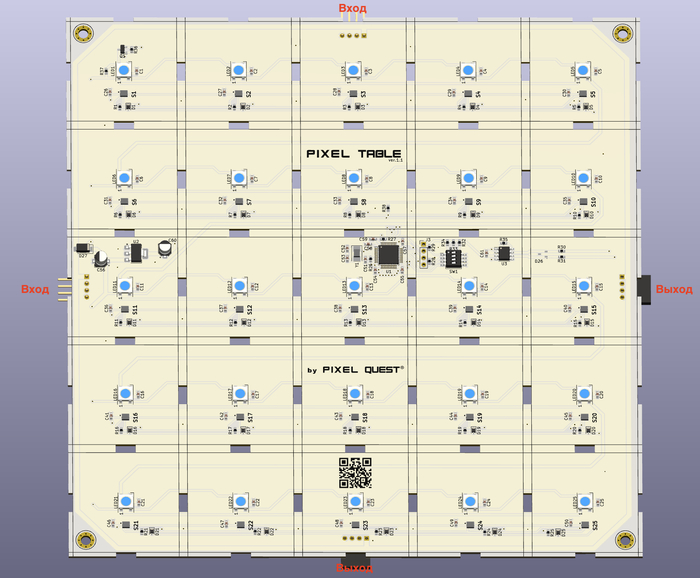
Task: Click the red "Вход" label on the left
Action: pos(35,289)
